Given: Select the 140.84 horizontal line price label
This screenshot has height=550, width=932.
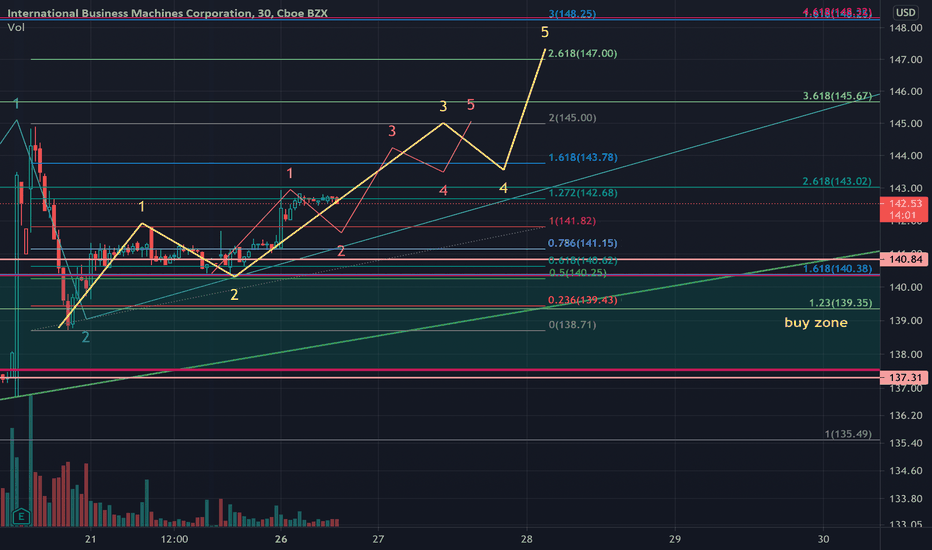Looking at the screenshot, I should (903, 259).
